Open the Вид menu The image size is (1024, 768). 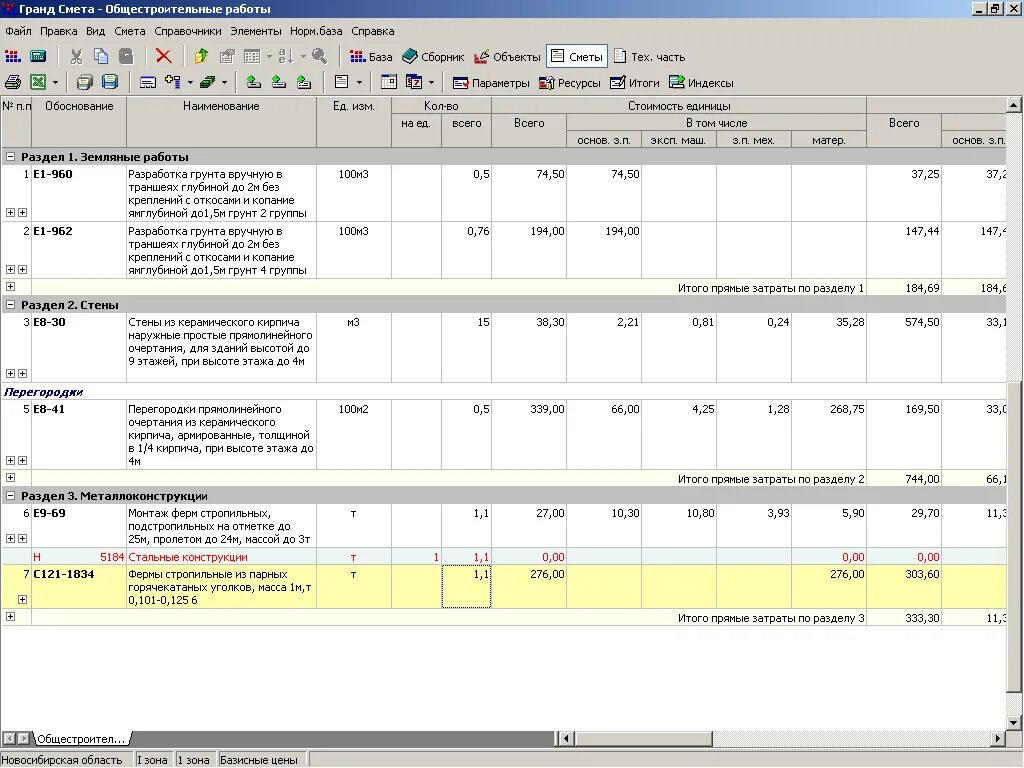pos(95,31)
